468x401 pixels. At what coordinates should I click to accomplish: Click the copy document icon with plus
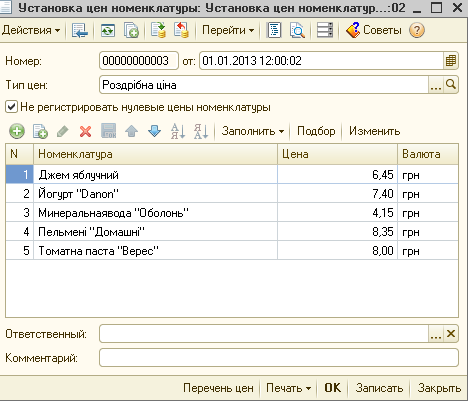click(131, 30)
